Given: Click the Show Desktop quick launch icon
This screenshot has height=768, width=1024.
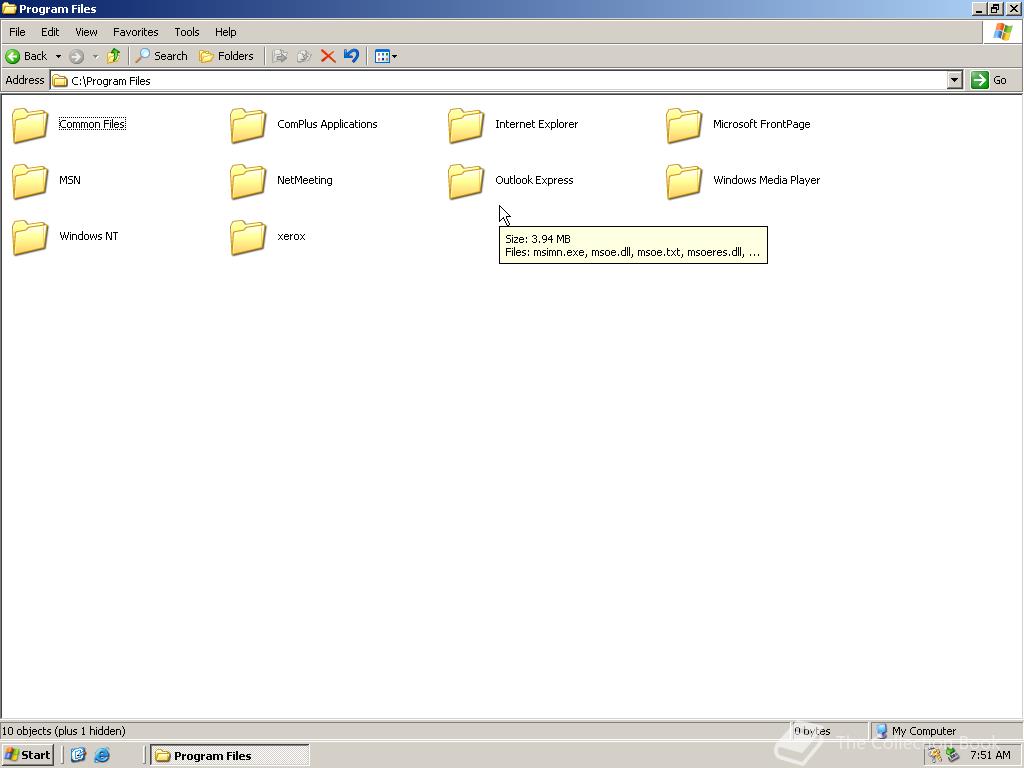Looking at the screenshot, I should click(x=78, y=755).
